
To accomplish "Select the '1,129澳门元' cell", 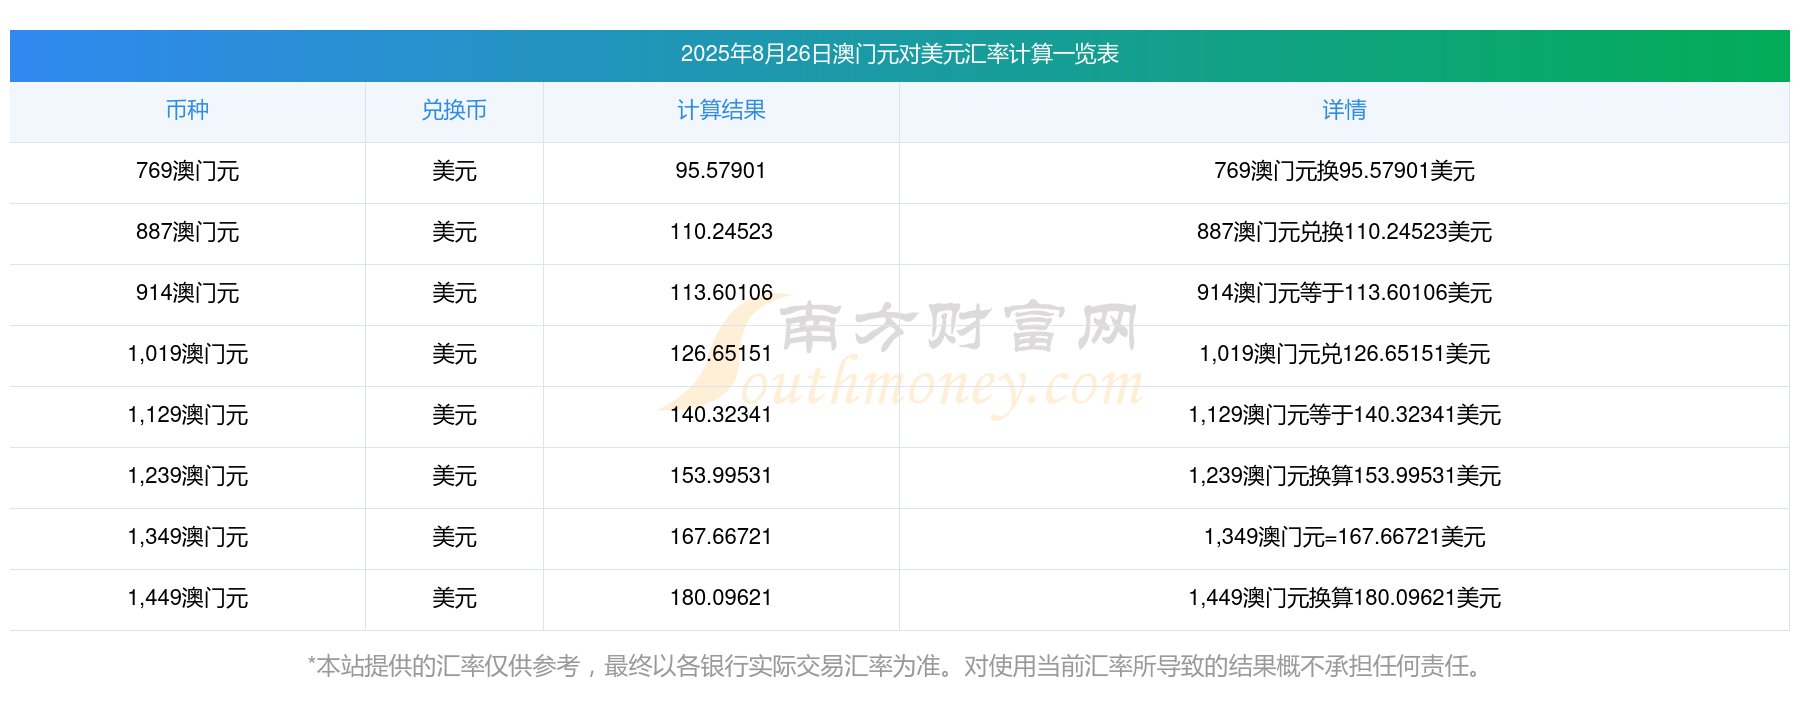I will pos(187,415).
